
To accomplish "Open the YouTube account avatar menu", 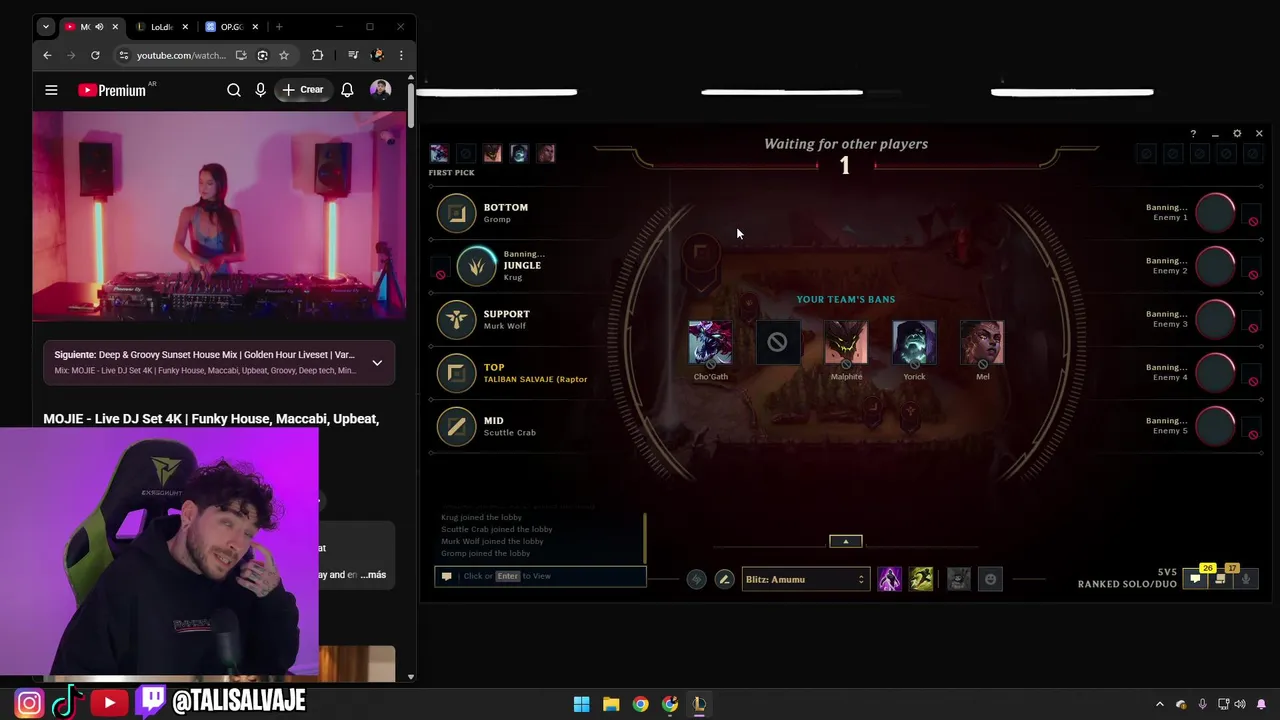I will (380, 90).
